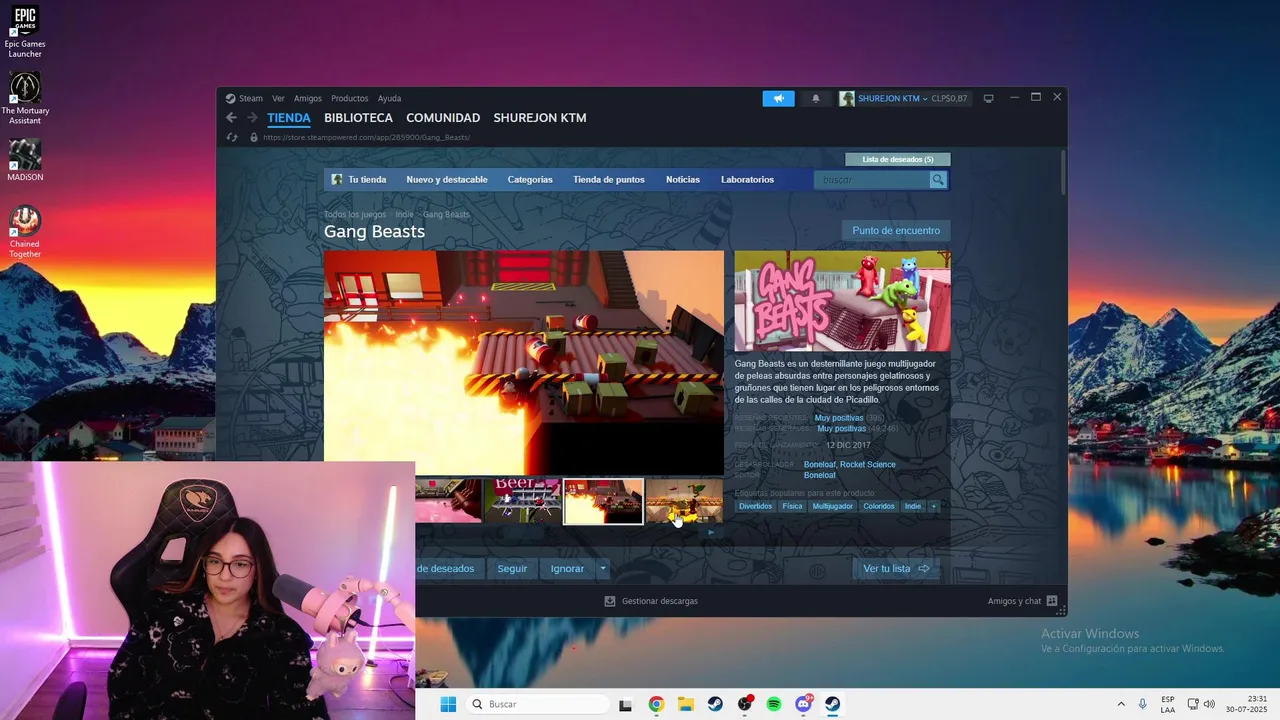
Task: Expand more tags with the plus button
Action: click(x=934, y=506)
